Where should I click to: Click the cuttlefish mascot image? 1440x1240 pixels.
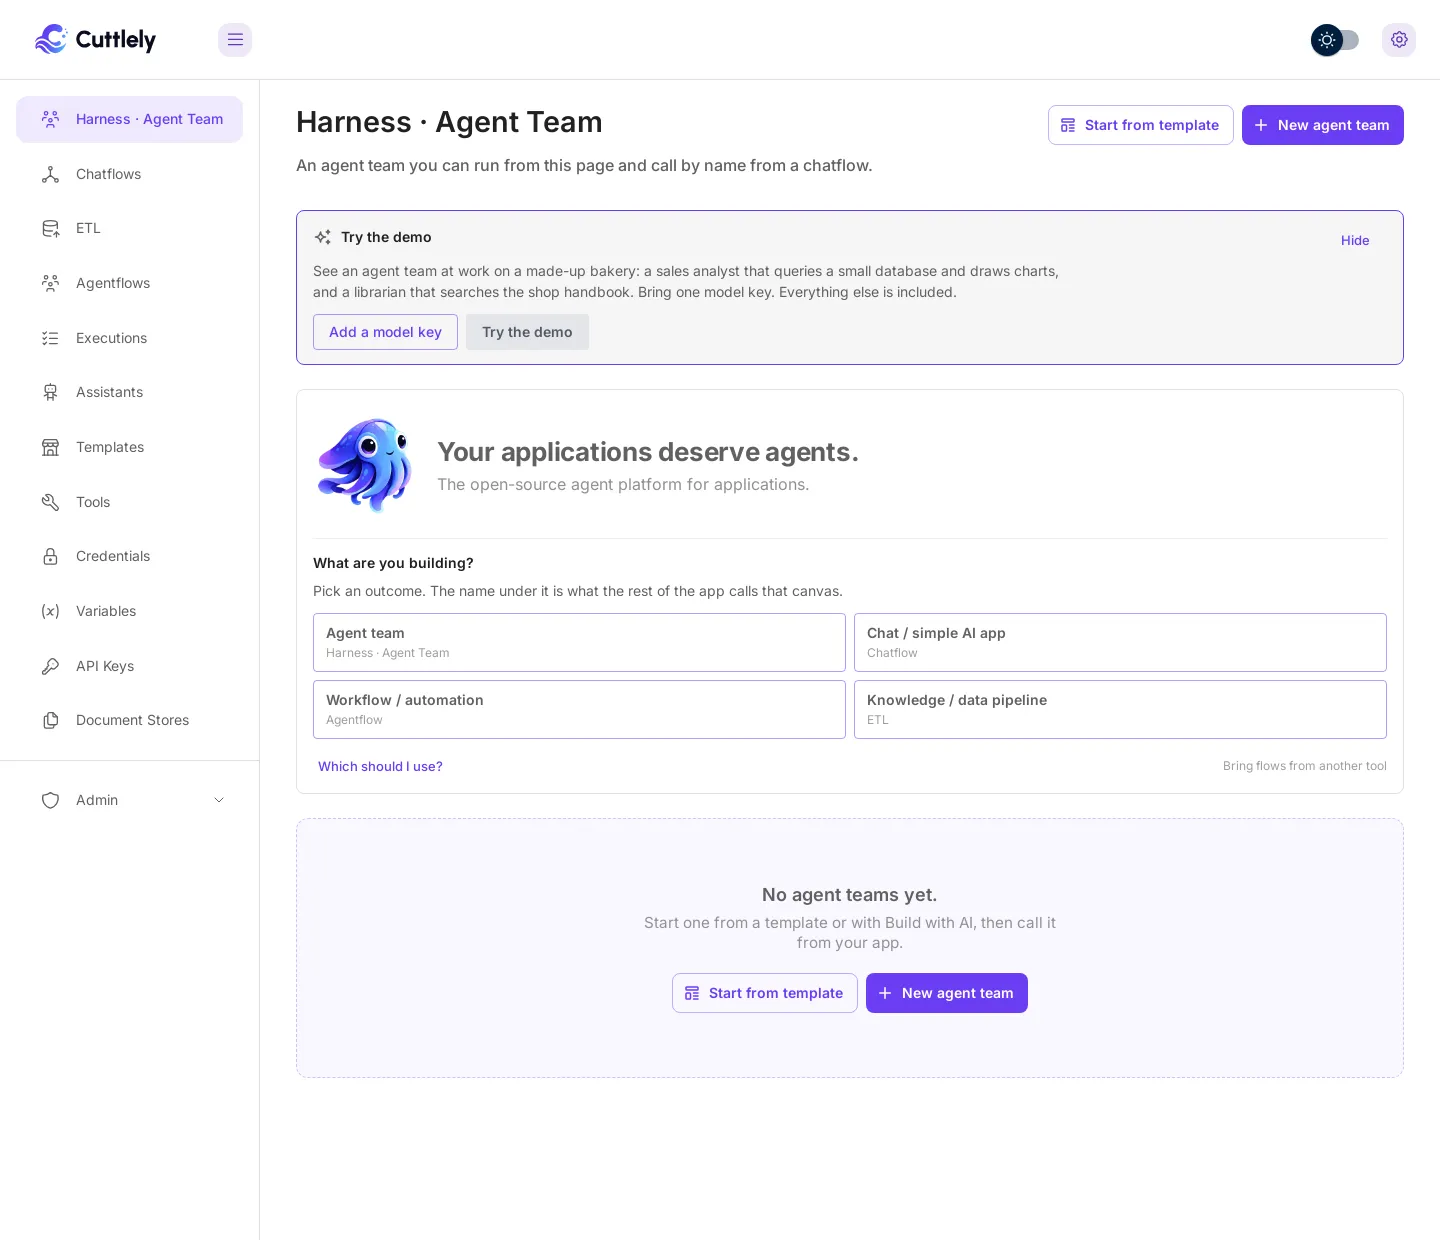click(x=365, y=464)
